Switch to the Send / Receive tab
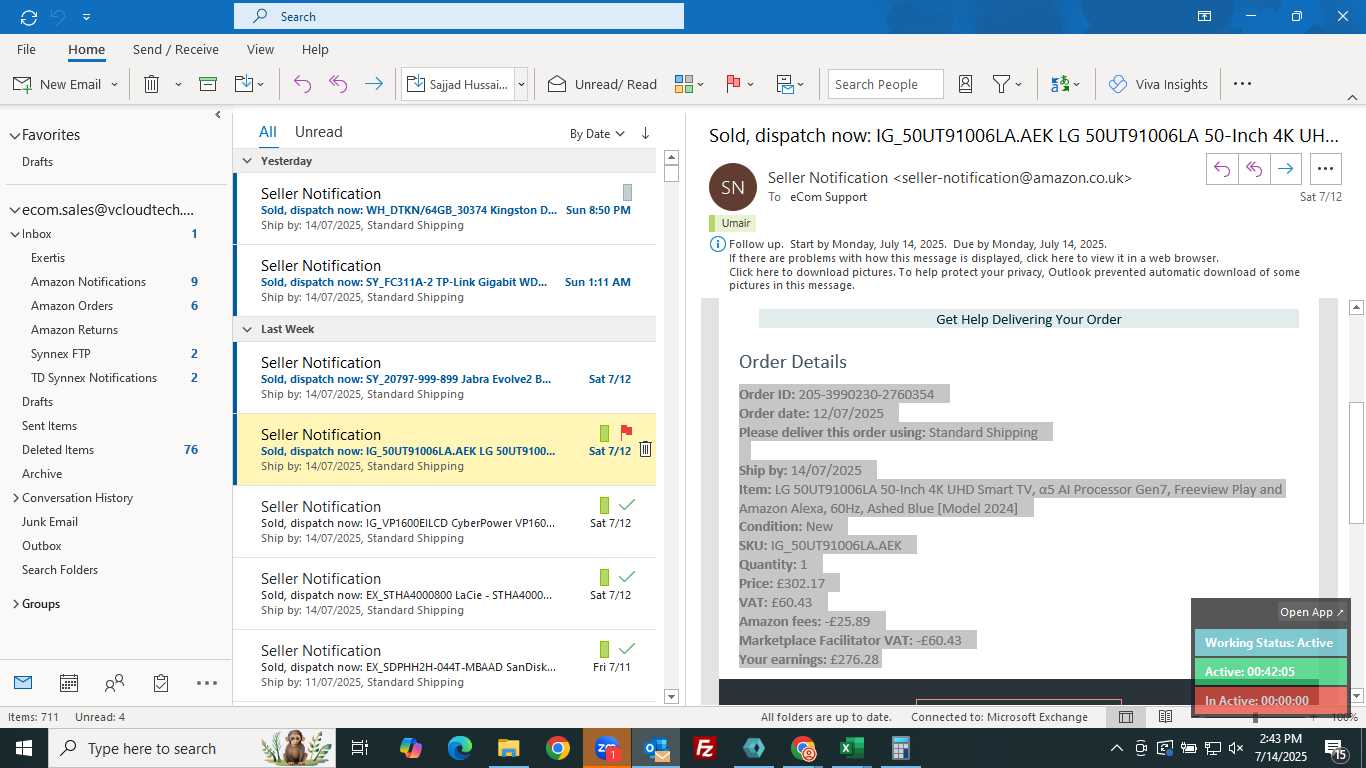The height and width of the screenshot is (768, 1366). point(176,49)
